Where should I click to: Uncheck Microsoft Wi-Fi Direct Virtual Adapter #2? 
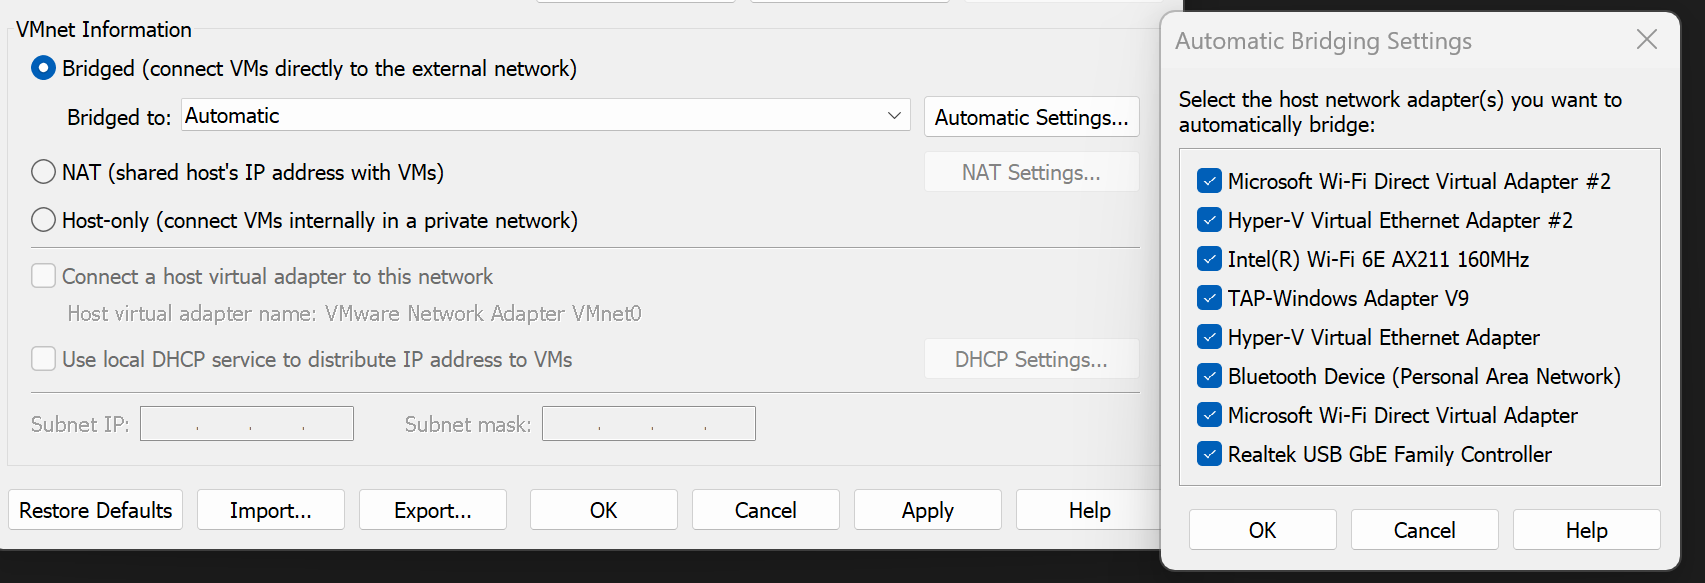[x=1209, y=181]
